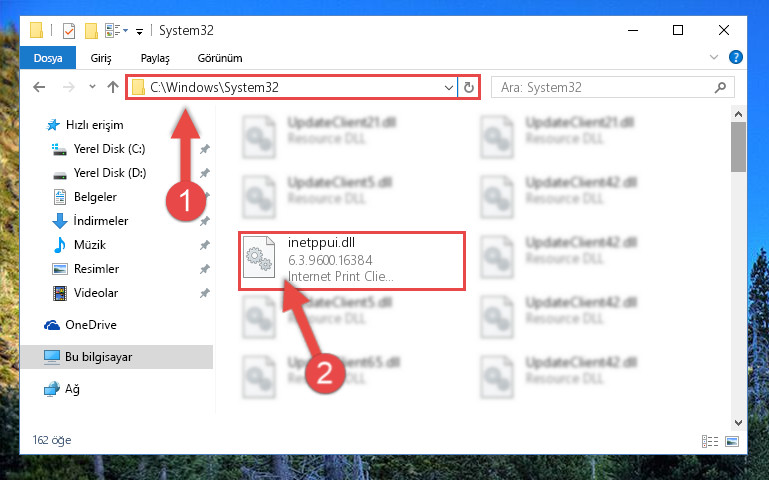Open OneDrive in the sidebar
Image resolution: width=769 pixels, height=480 pixels.
91,325
